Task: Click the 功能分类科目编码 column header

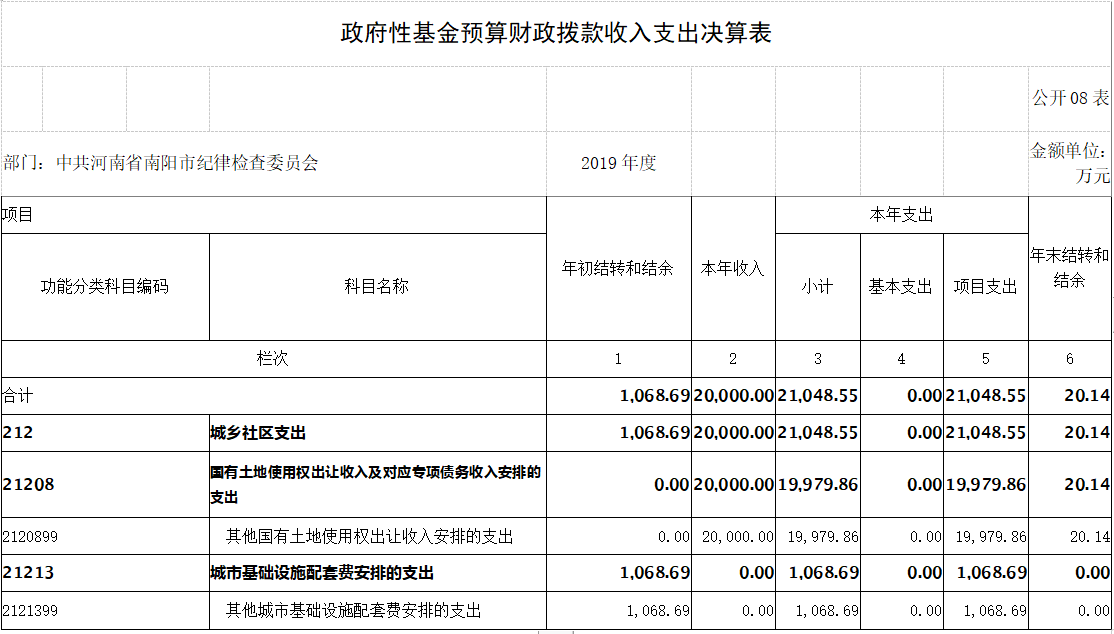Action: coord(104,286)
